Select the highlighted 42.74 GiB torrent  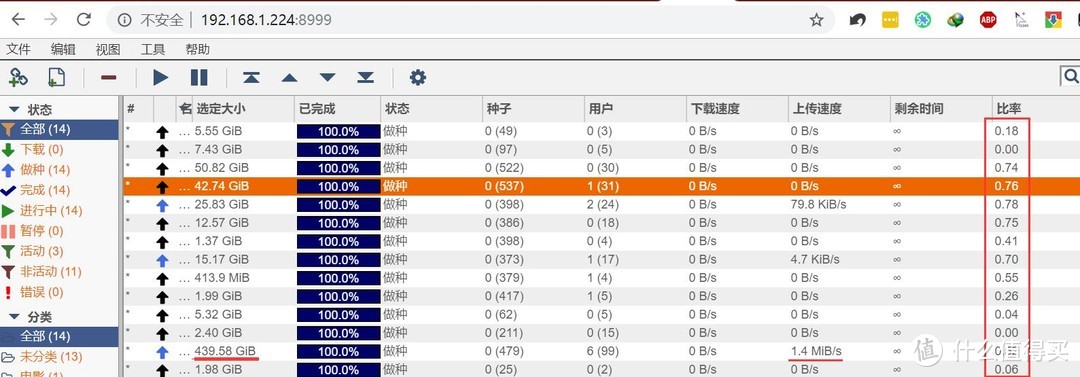[x=601, y=186]
